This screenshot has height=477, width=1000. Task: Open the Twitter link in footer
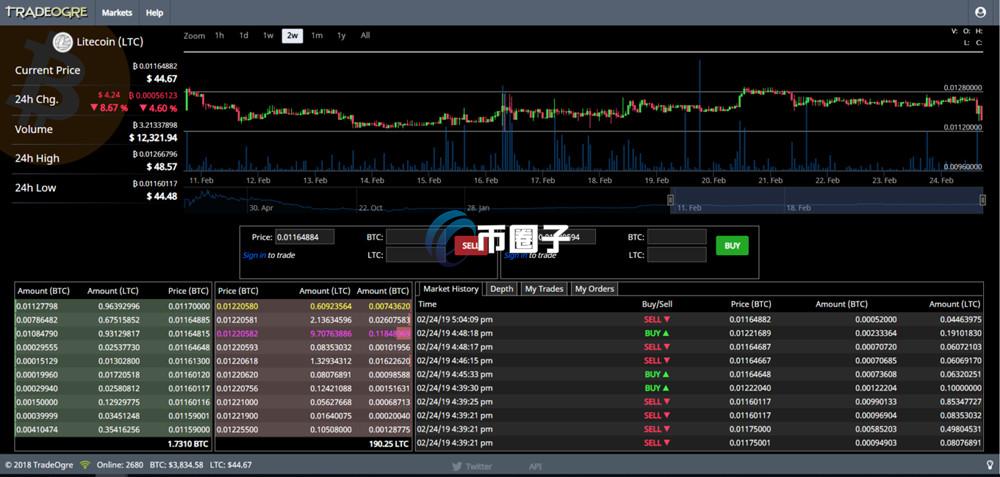472,466
